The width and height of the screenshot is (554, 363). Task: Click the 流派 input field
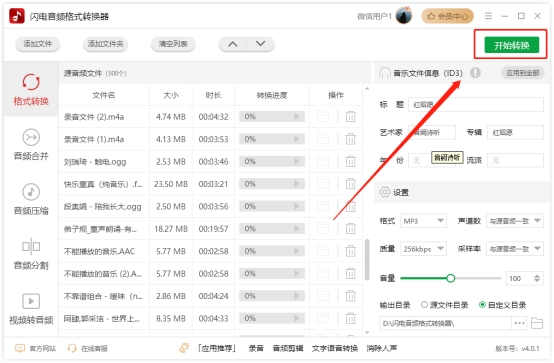click(515, 160)
